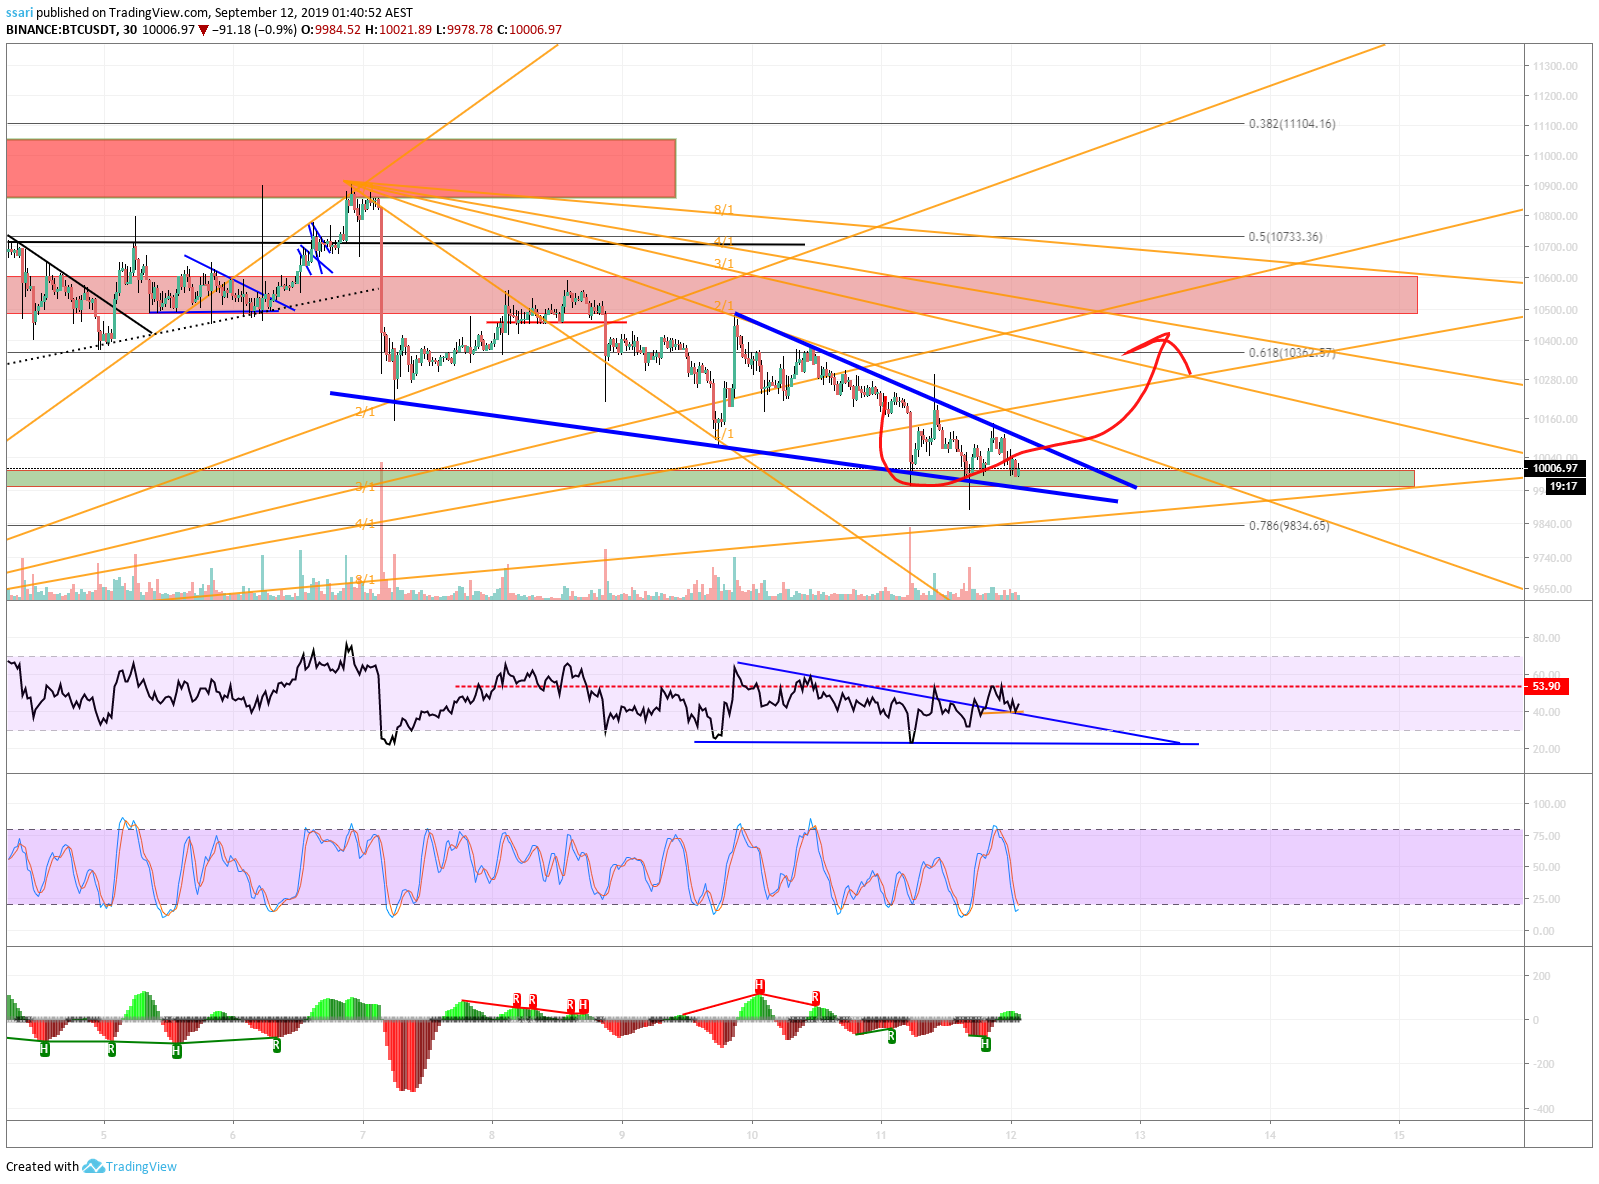This screenshot has width=1599, height=1184.
Task: Click the 11300.00 price axis label
Action: coord(1555,66)
